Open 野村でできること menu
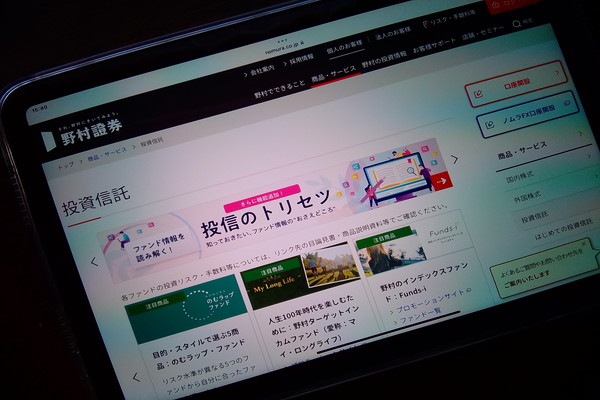Screen dimensions: 600x400 [x=279, y=89]
